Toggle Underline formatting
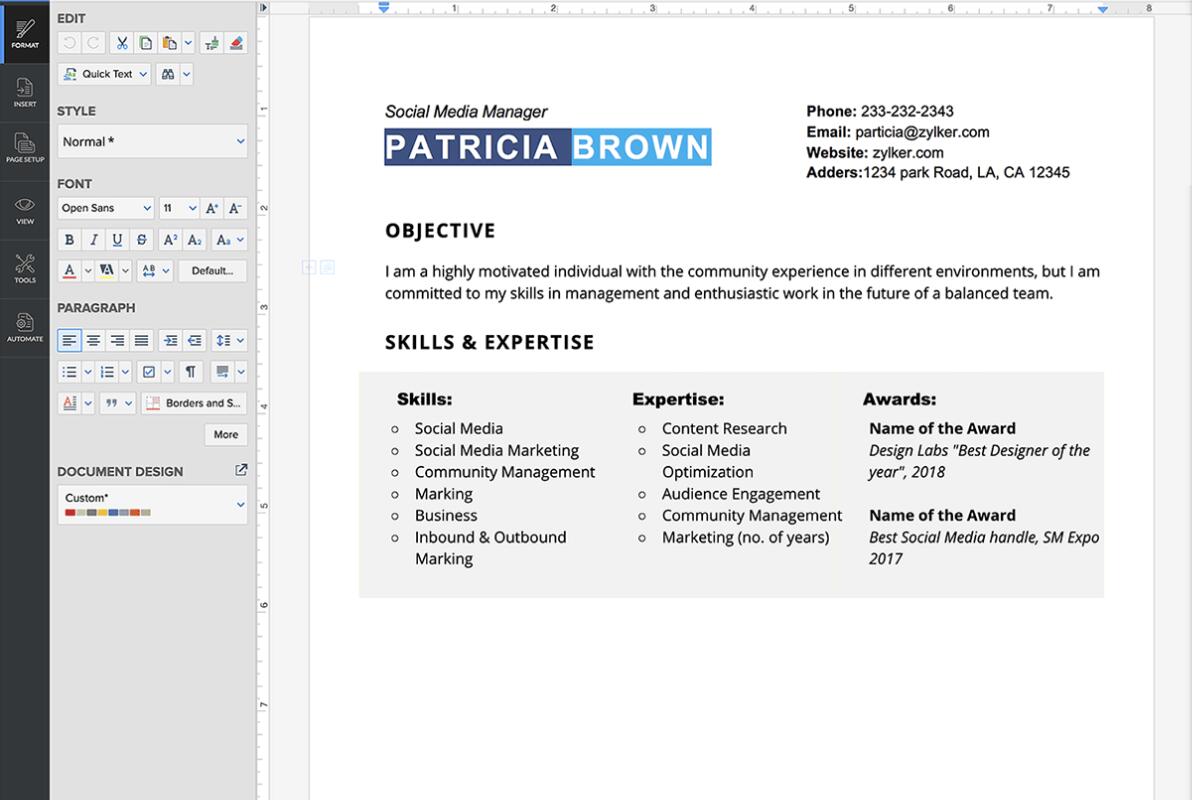Screen dimensions: 1192x800 tap(117, 240)
